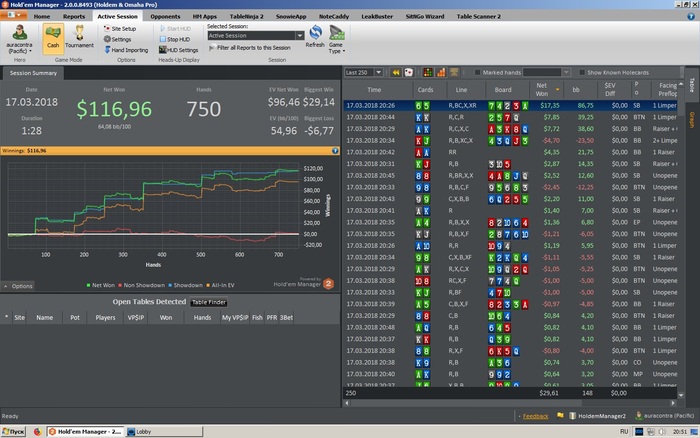The width and height of the screenshot is (700, 438).
Task: Open the HM Apps tab
Action: click(x=204, y=17)
